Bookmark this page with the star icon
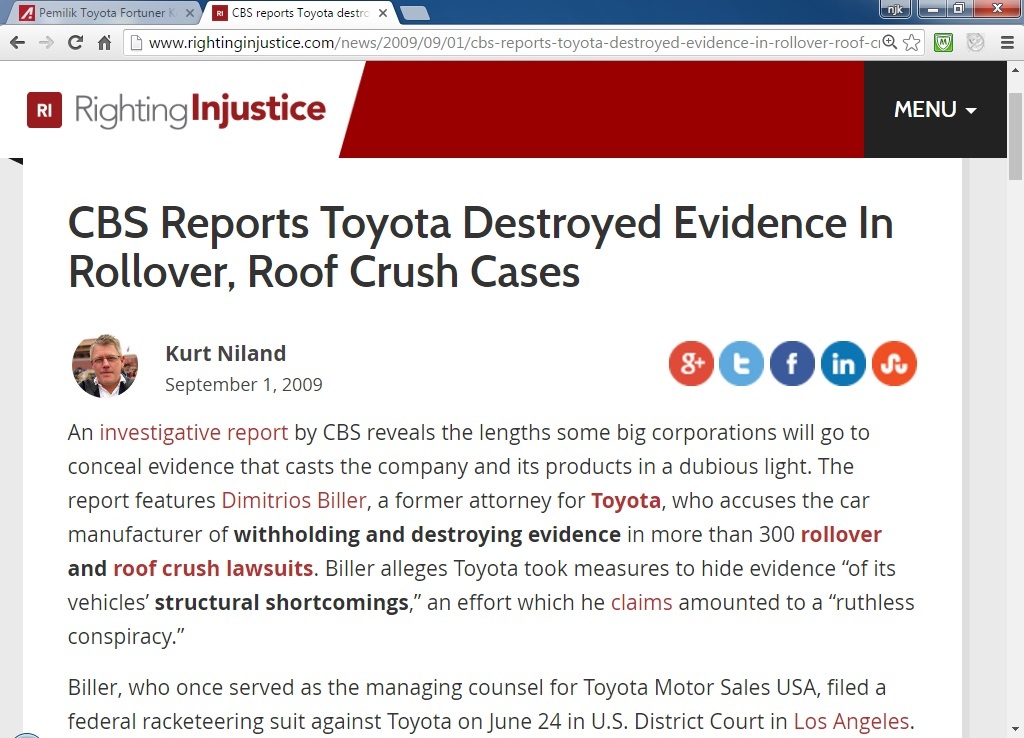The height and width of the screenshot is (738, 1024). coord(912,43)
